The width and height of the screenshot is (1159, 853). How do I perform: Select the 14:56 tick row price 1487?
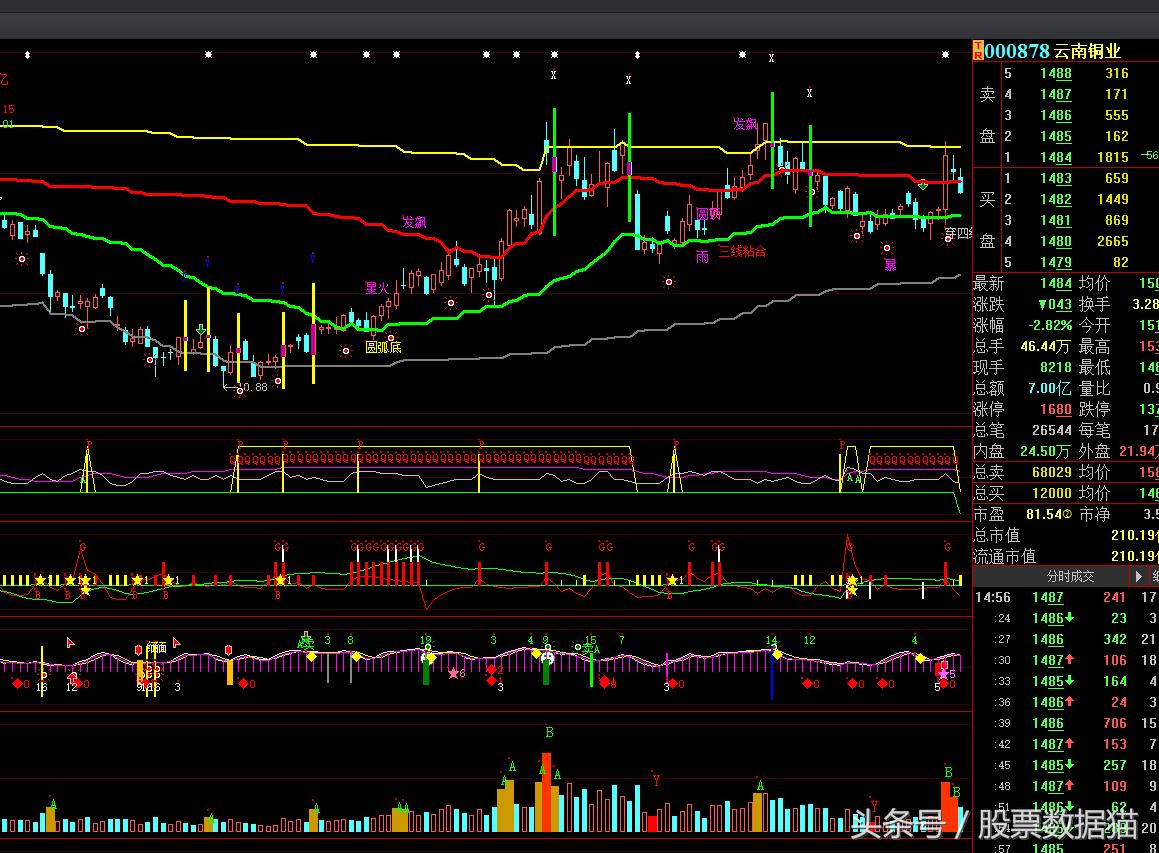1048,597
